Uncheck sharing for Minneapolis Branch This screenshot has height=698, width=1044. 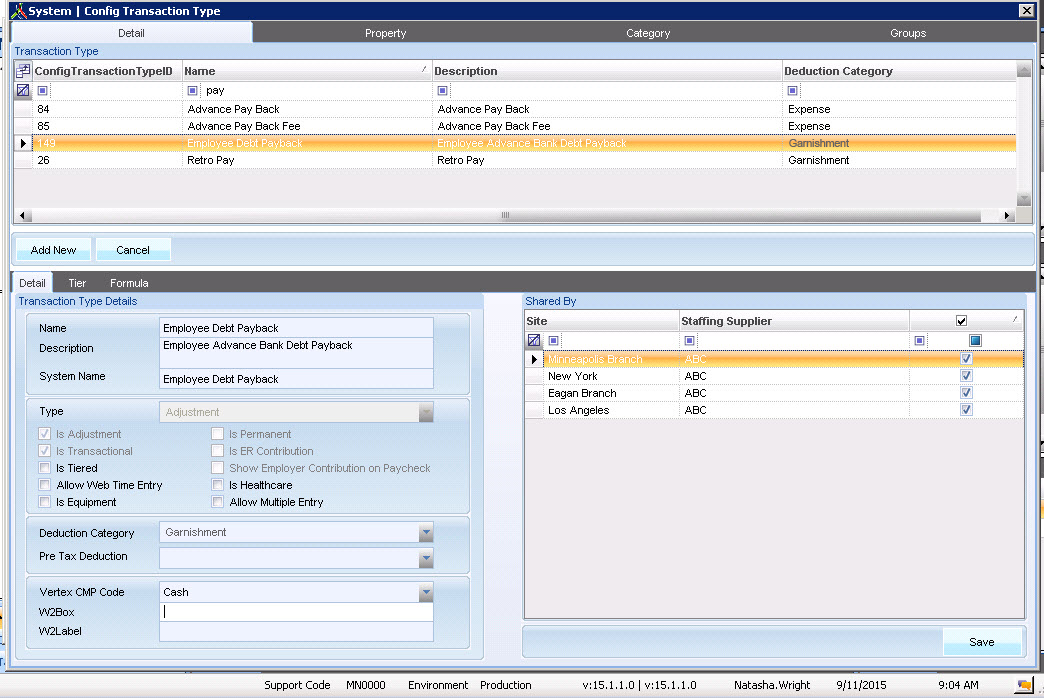click(966, 359)
